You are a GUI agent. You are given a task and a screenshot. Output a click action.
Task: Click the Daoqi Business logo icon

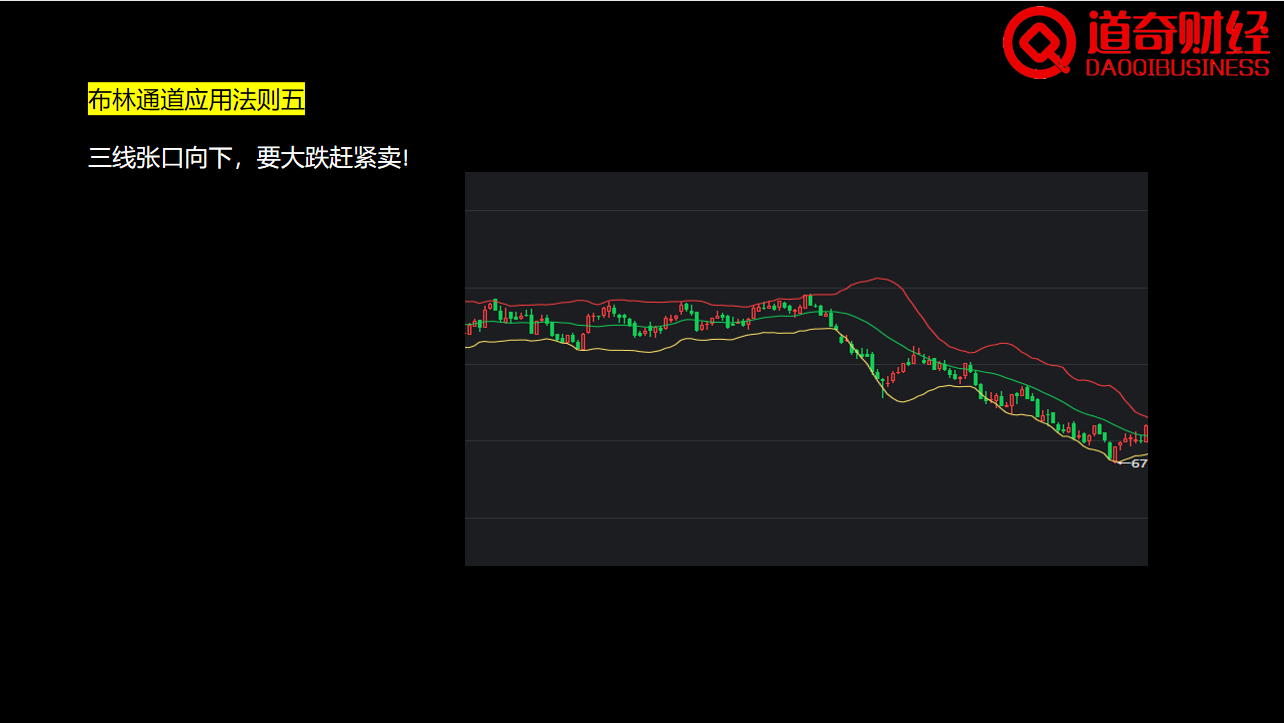[x=1040, y=42]
